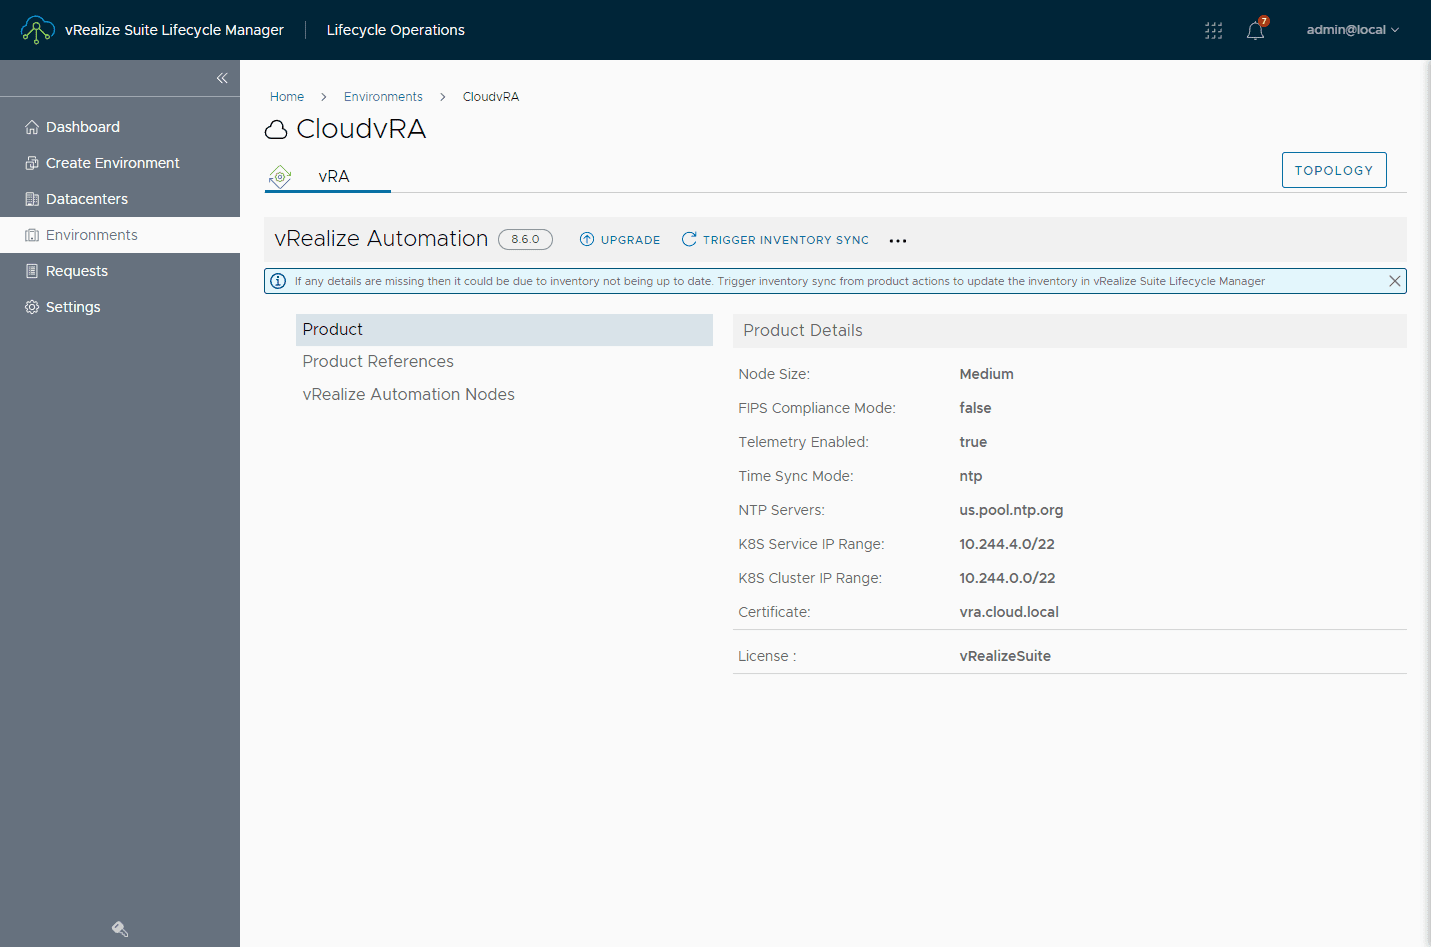Open Requests from the sidebar

[x=76, y=270]
